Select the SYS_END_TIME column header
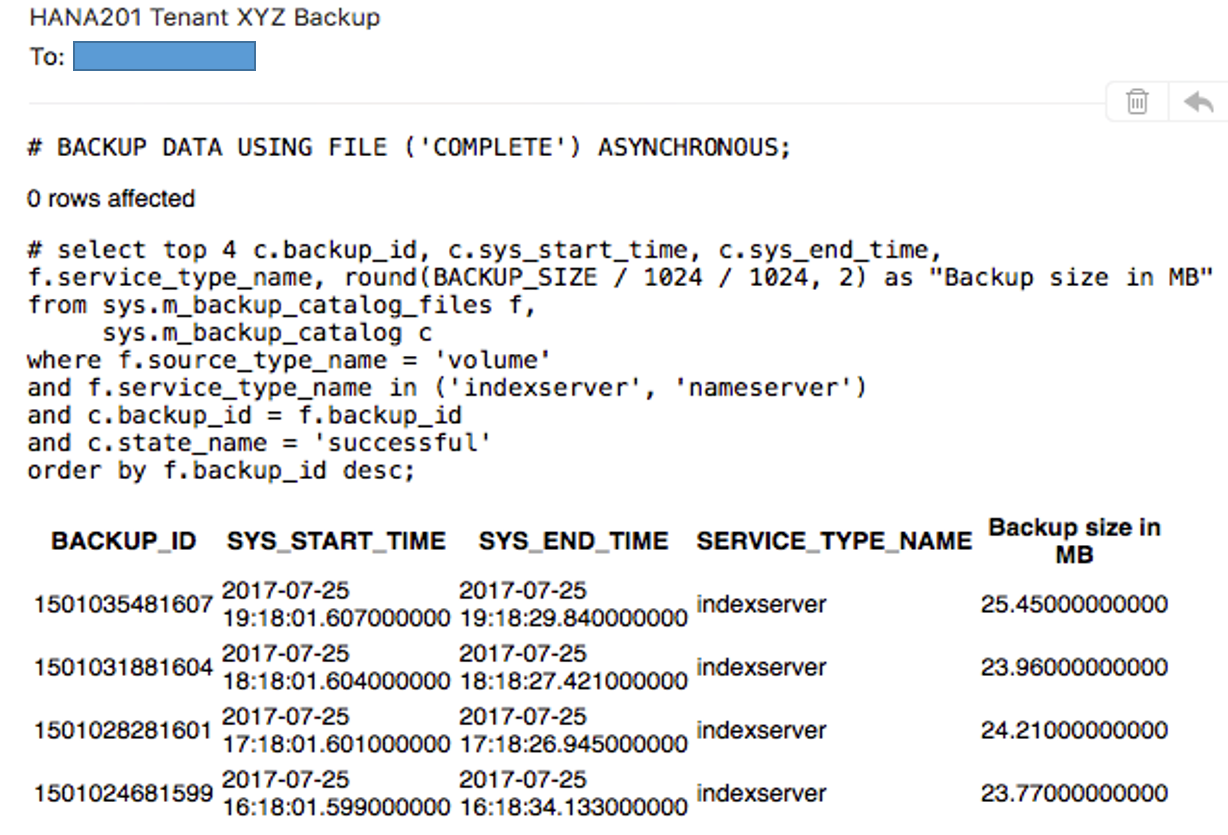 [572, 540]
